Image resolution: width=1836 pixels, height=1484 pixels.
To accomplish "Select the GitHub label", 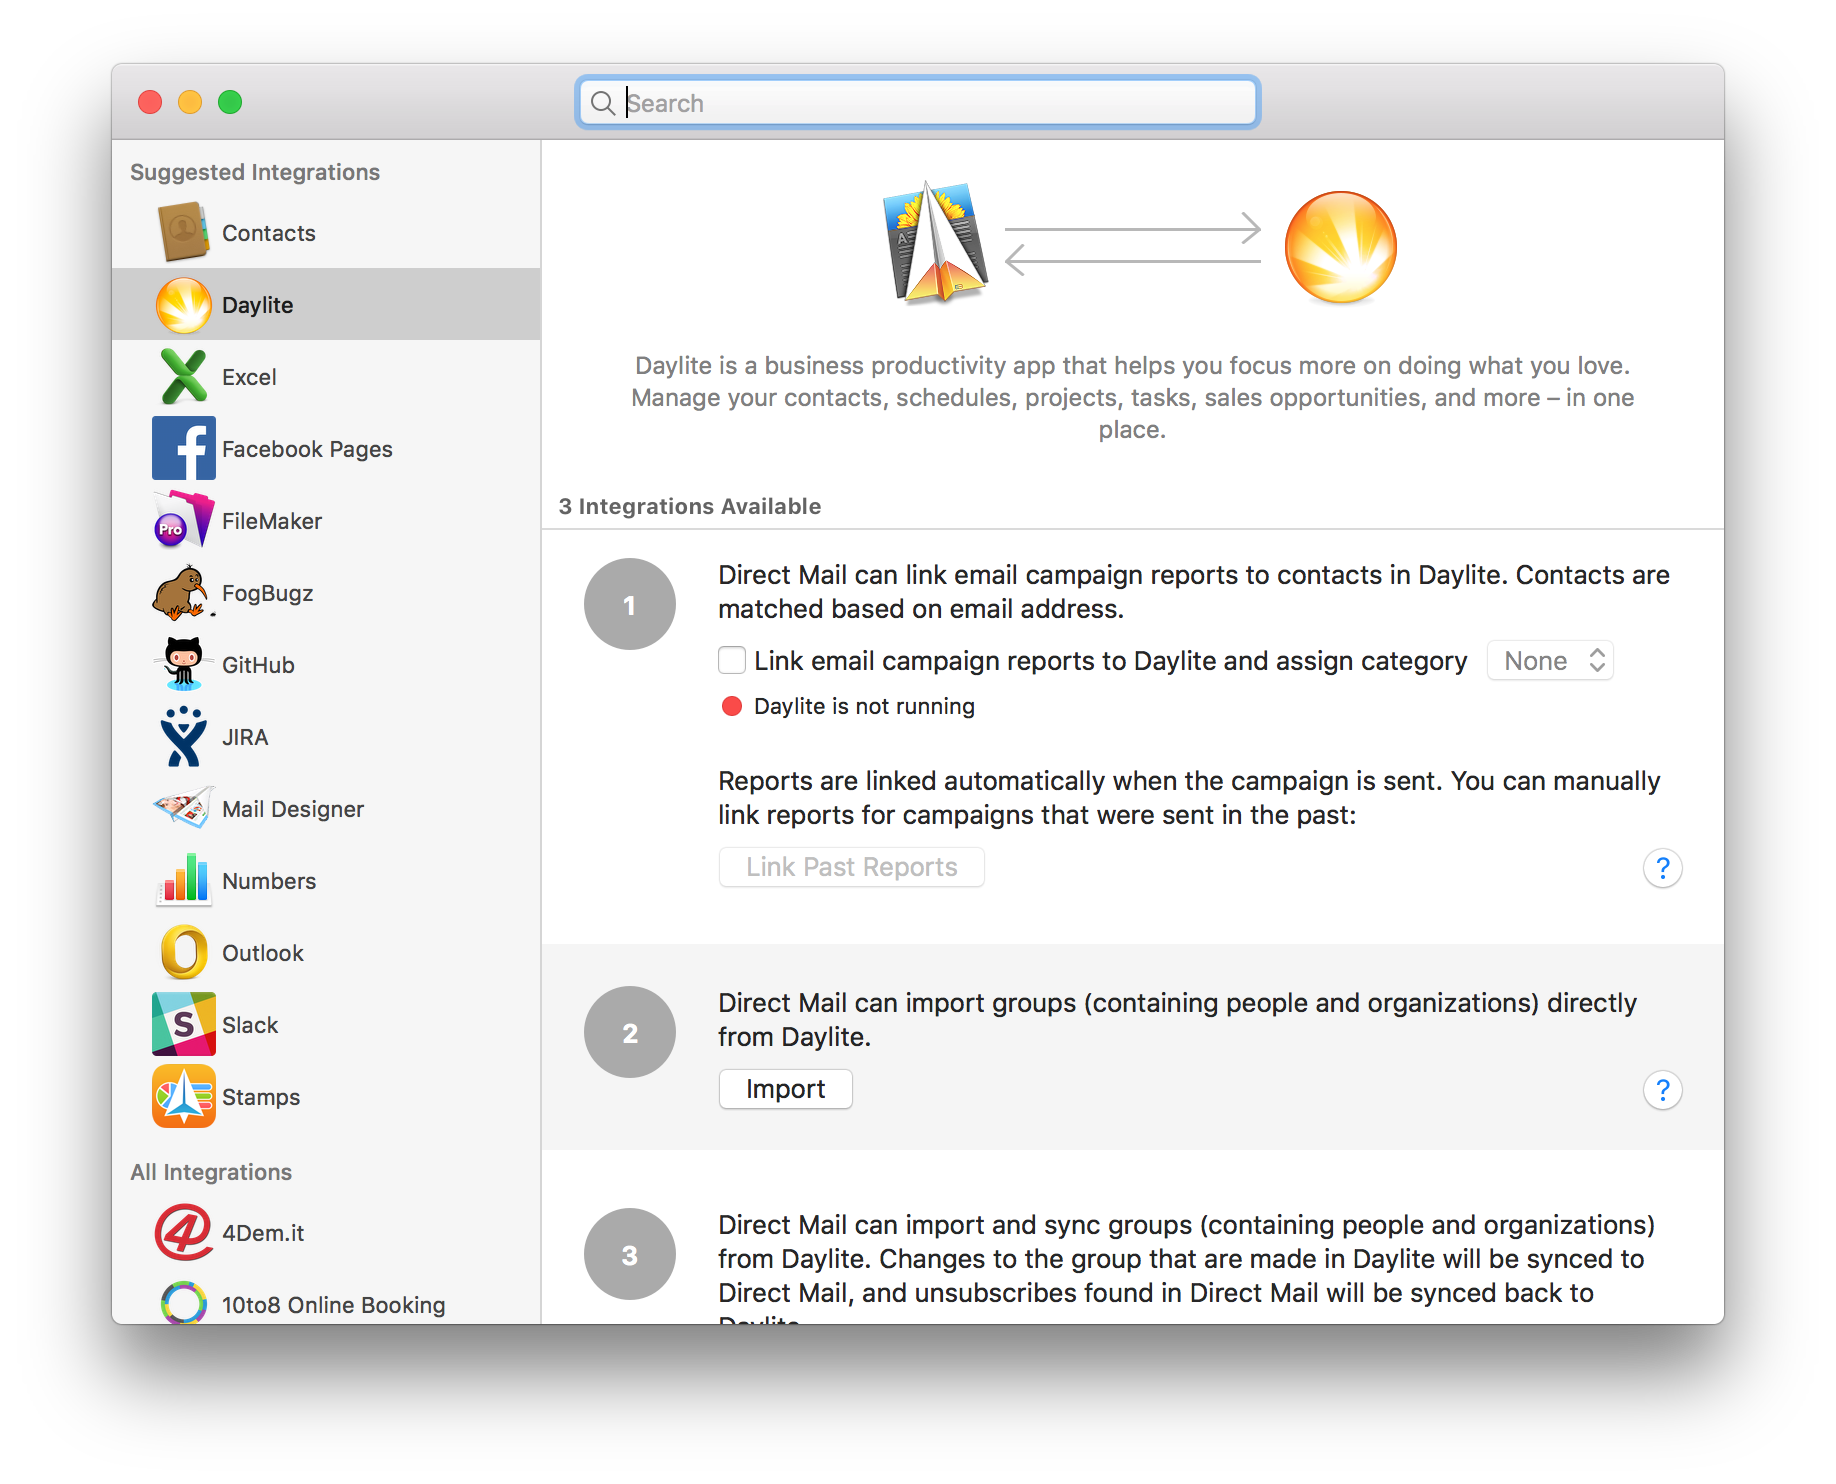I will [258, 665].
